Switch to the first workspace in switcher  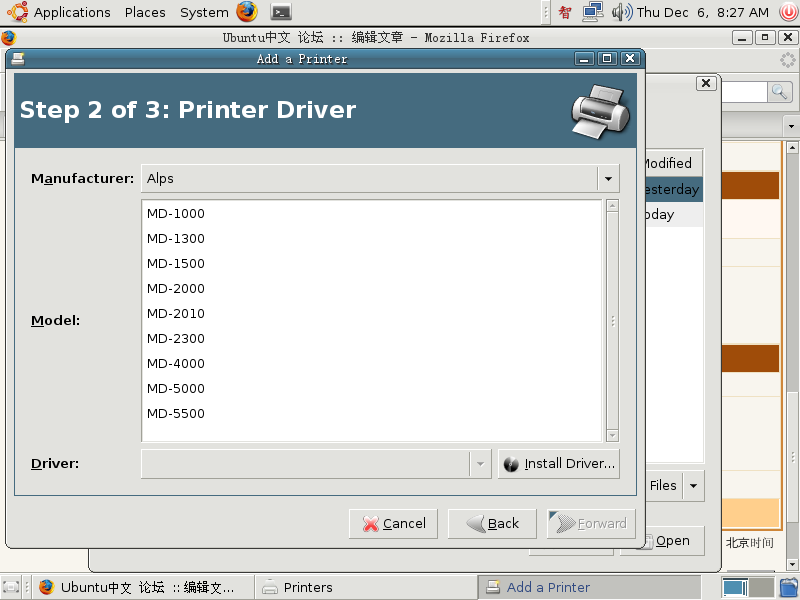[x=735, y=587]
